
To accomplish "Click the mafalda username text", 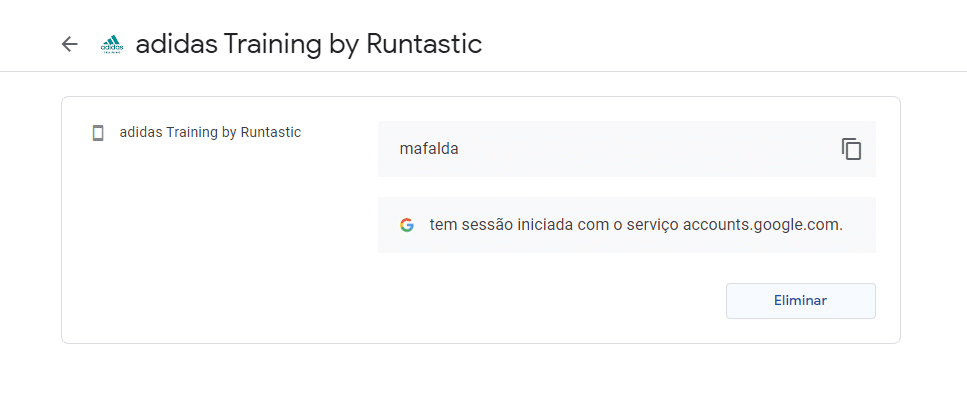I will tap(429, 149).
